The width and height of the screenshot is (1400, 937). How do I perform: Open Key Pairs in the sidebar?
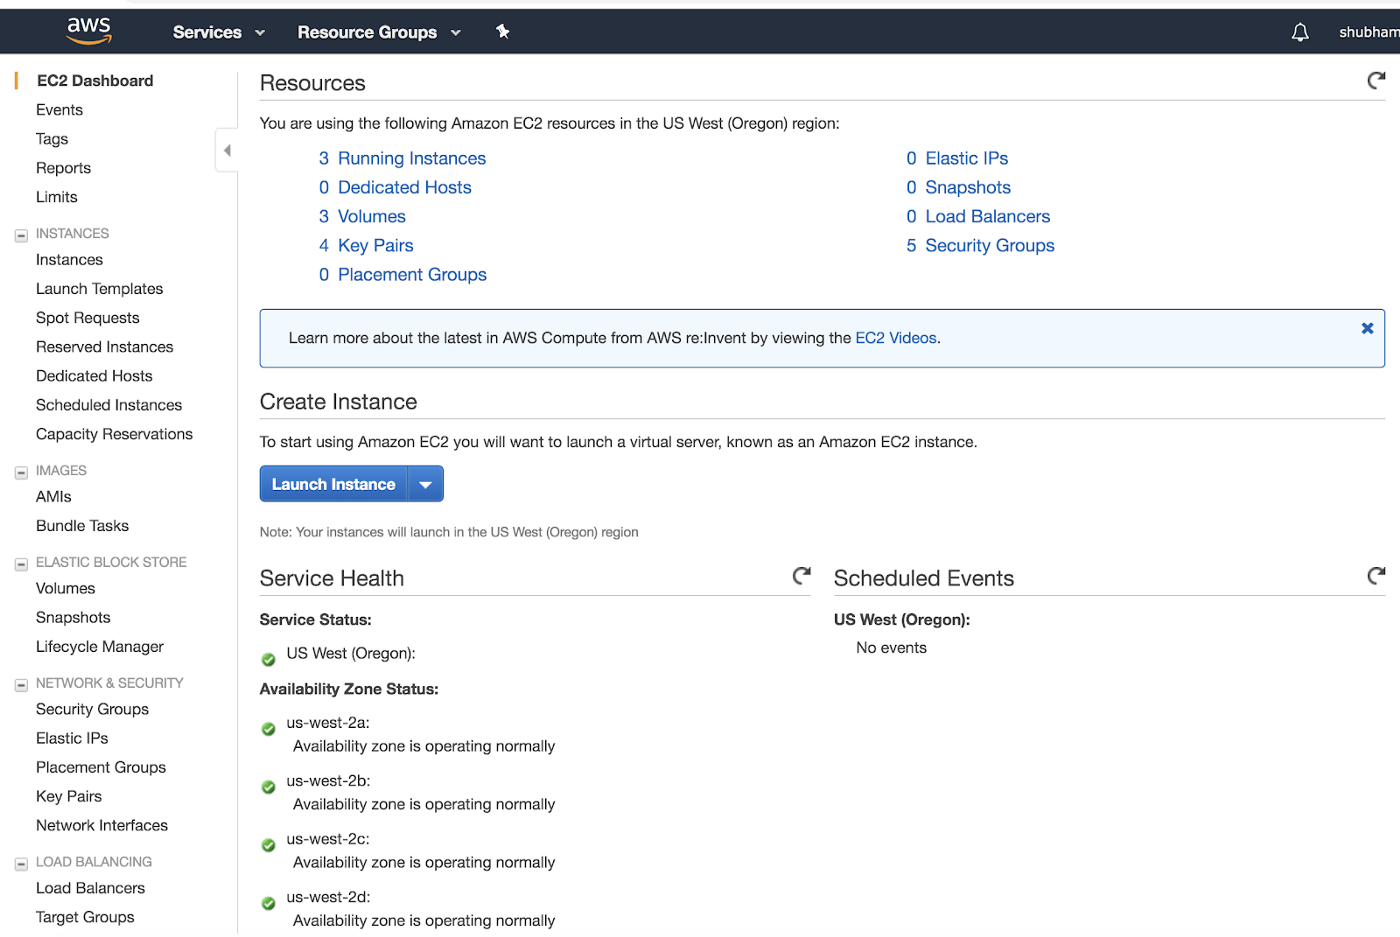tap(69, 796)
